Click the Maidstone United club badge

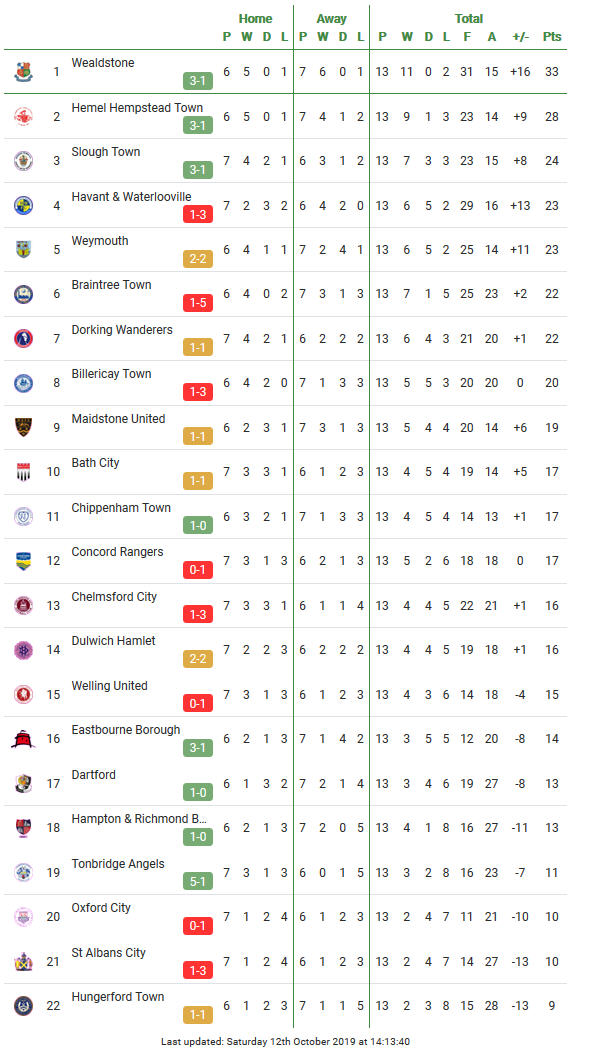(24, 427)
